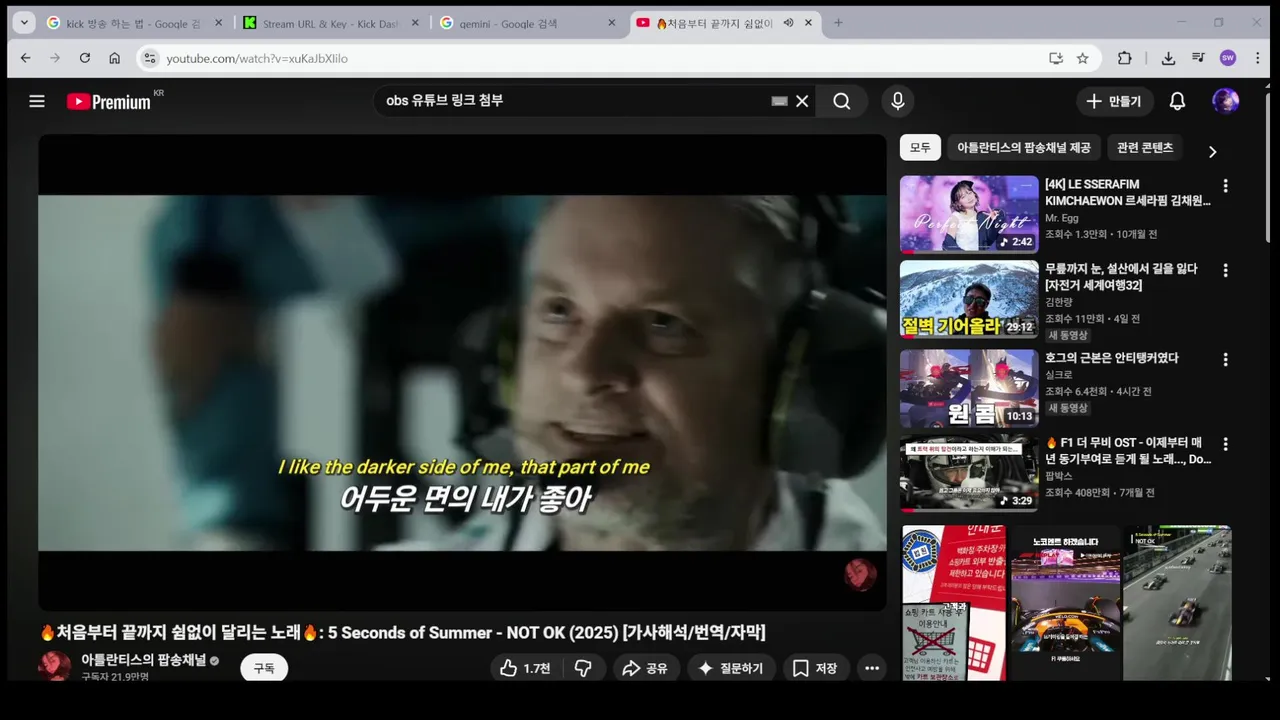Open the browser home page
This screenshot has height=720, width=1280.
click(115, 58)
